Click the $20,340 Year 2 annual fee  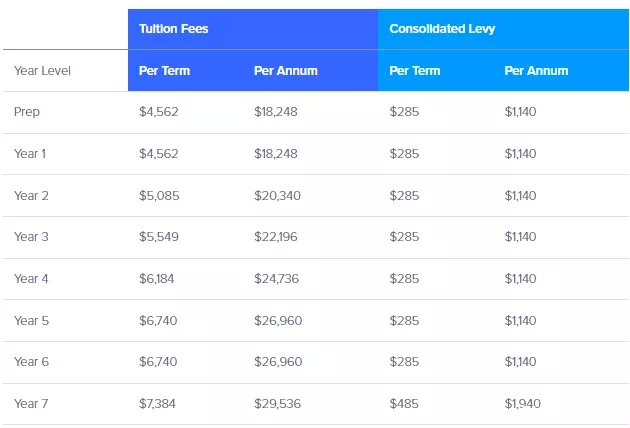point(277,196)
